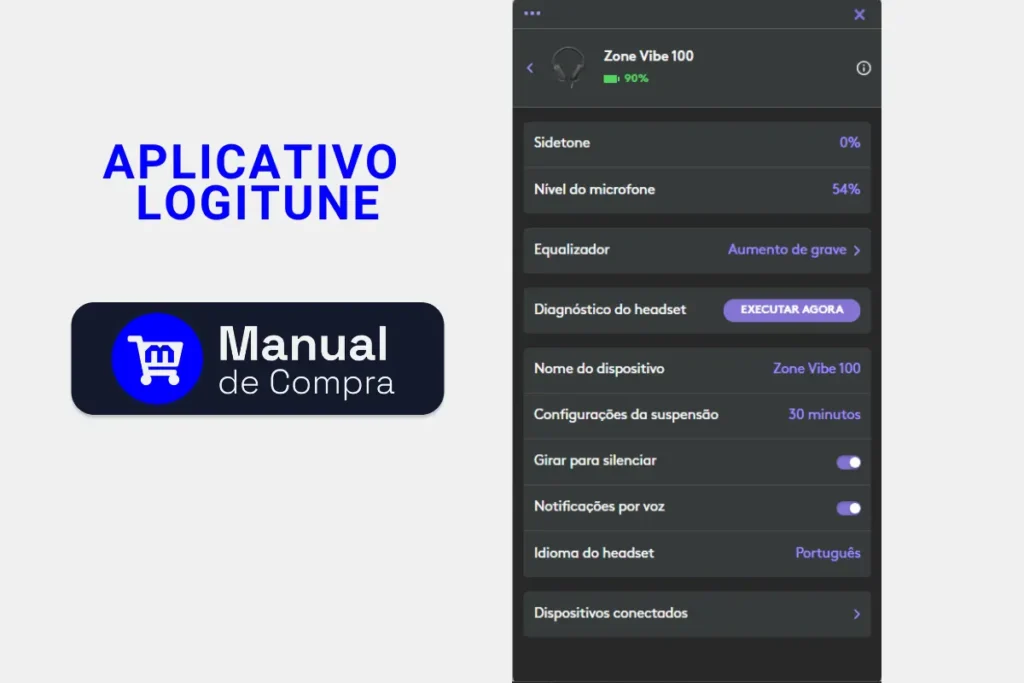Edit device name value Zone Vibe 100
This screenshot has height=683, width=1024.
point(816,368)
